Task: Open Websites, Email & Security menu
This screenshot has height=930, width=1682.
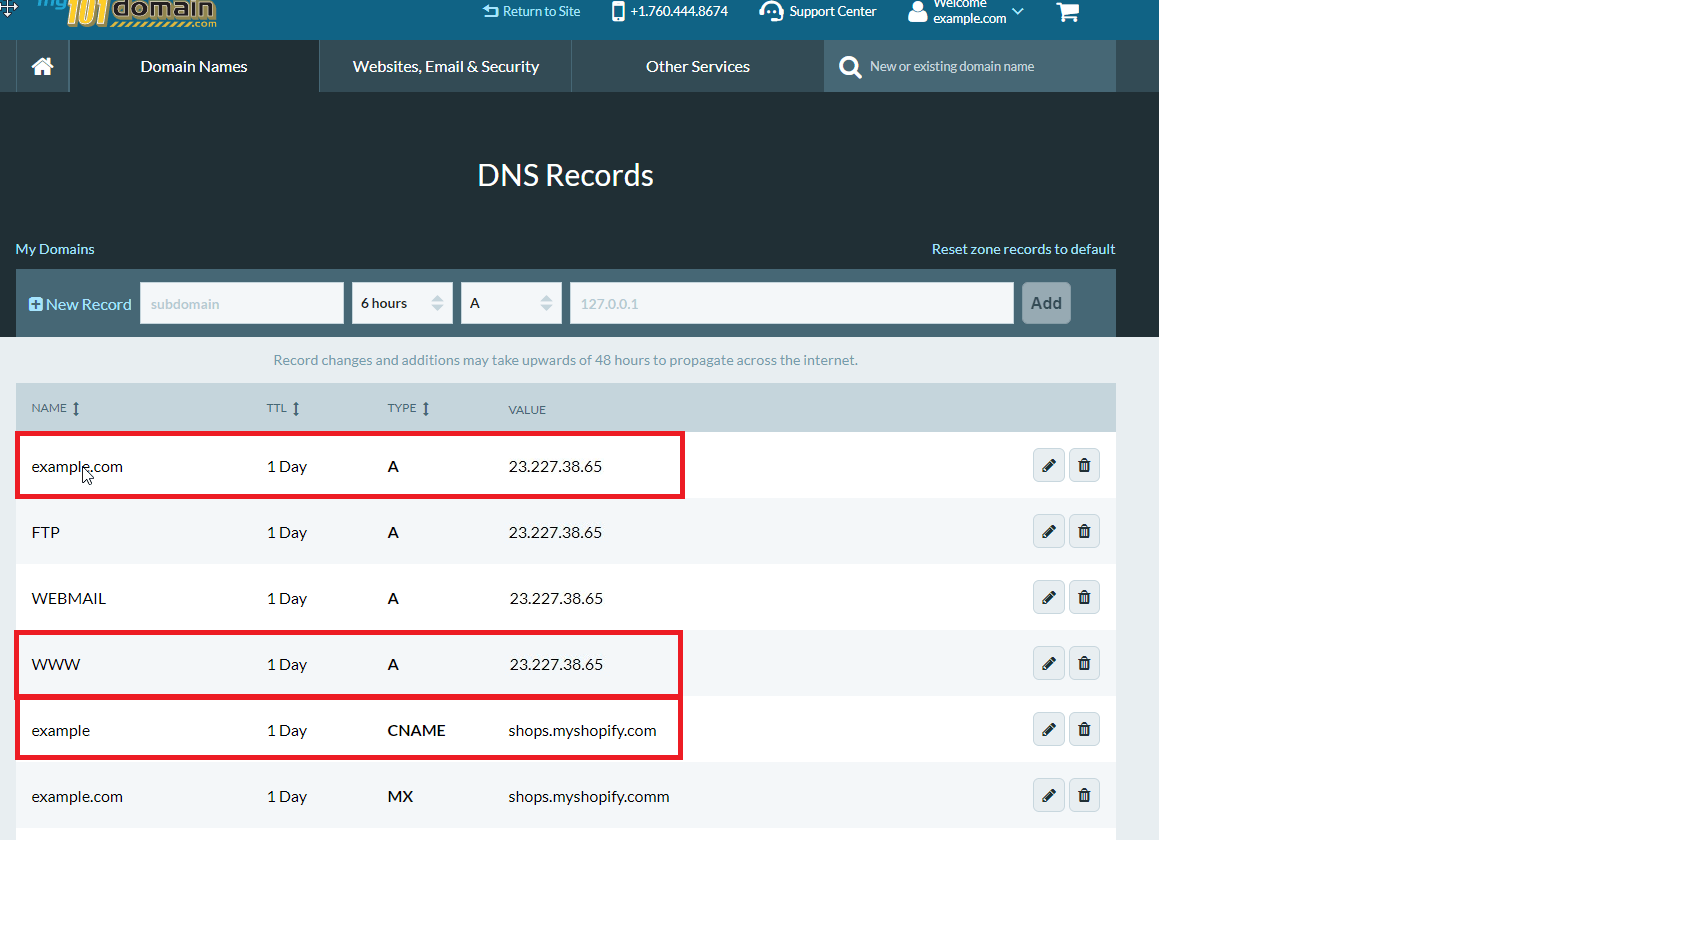Action: click(x=445, y=67)
